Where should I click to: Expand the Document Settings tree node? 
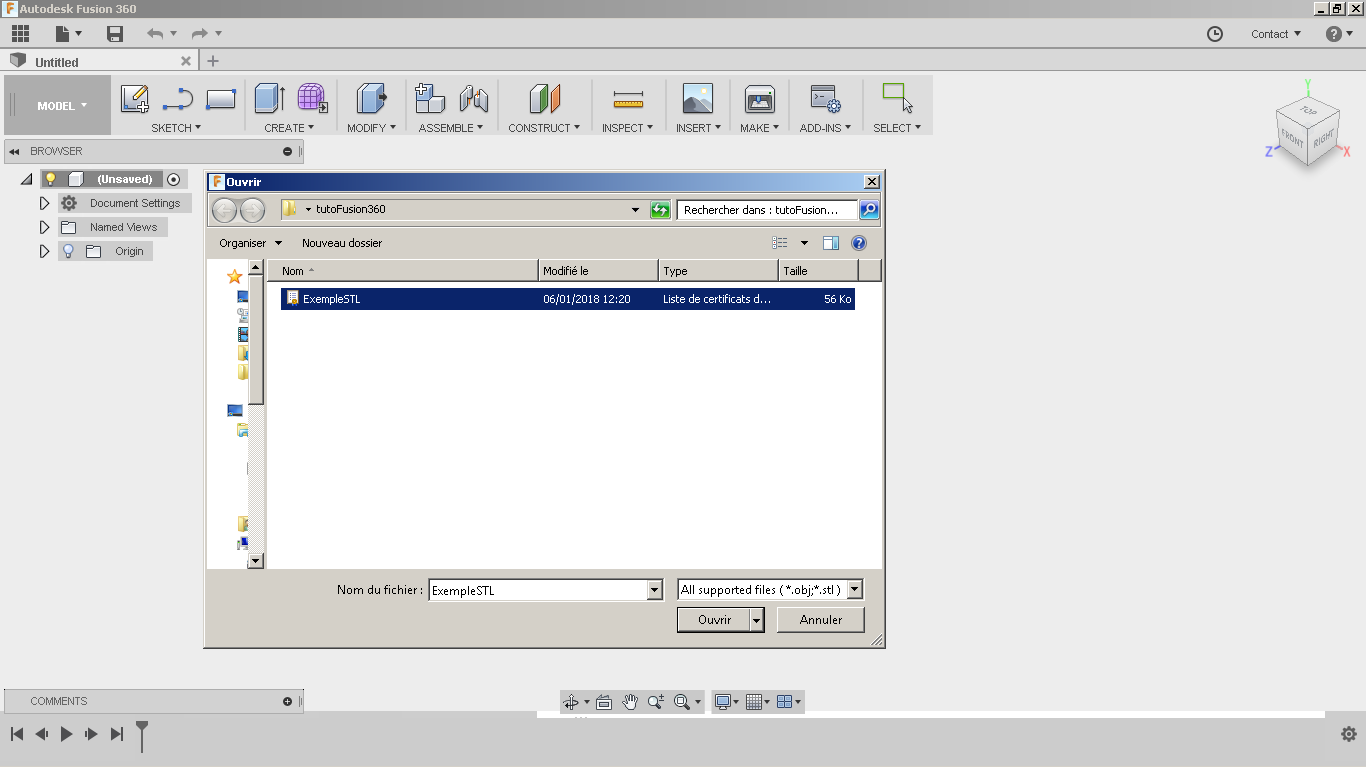click(x=44, y=203)
